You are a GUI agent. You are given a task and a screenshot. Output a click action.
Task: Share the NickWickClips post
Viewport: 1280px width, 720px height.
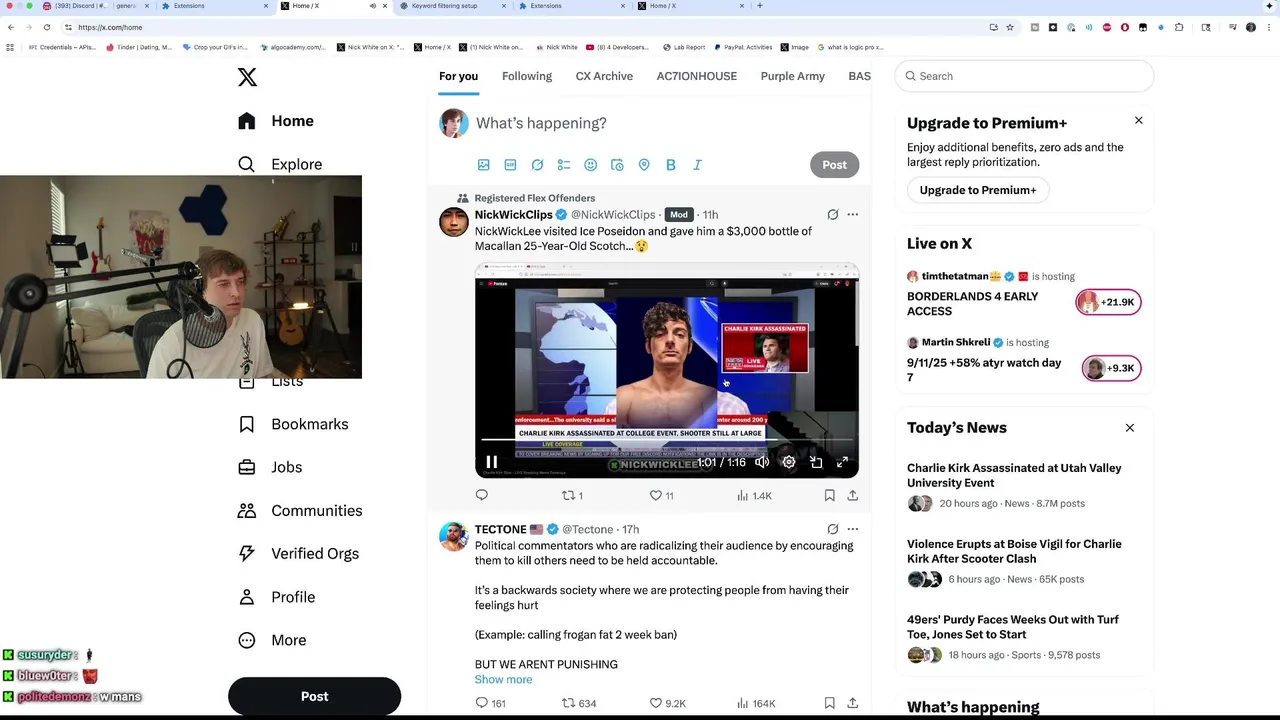pos(853,495)
